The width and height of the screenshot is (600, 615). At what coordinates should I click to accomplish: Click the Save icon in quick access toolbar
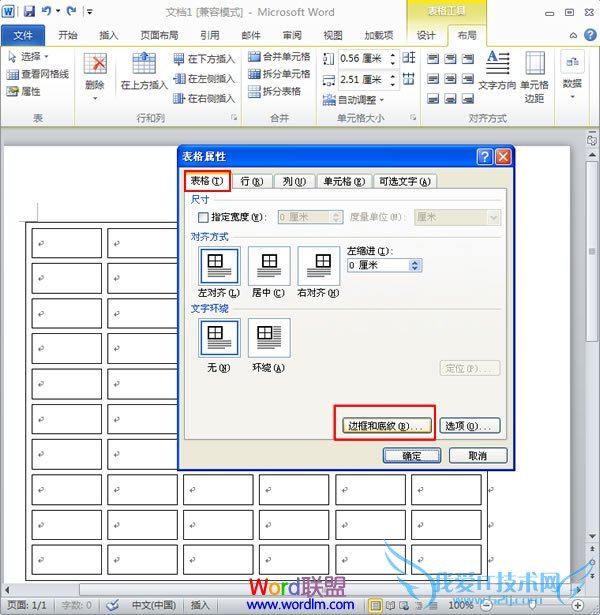pos(29,11)
